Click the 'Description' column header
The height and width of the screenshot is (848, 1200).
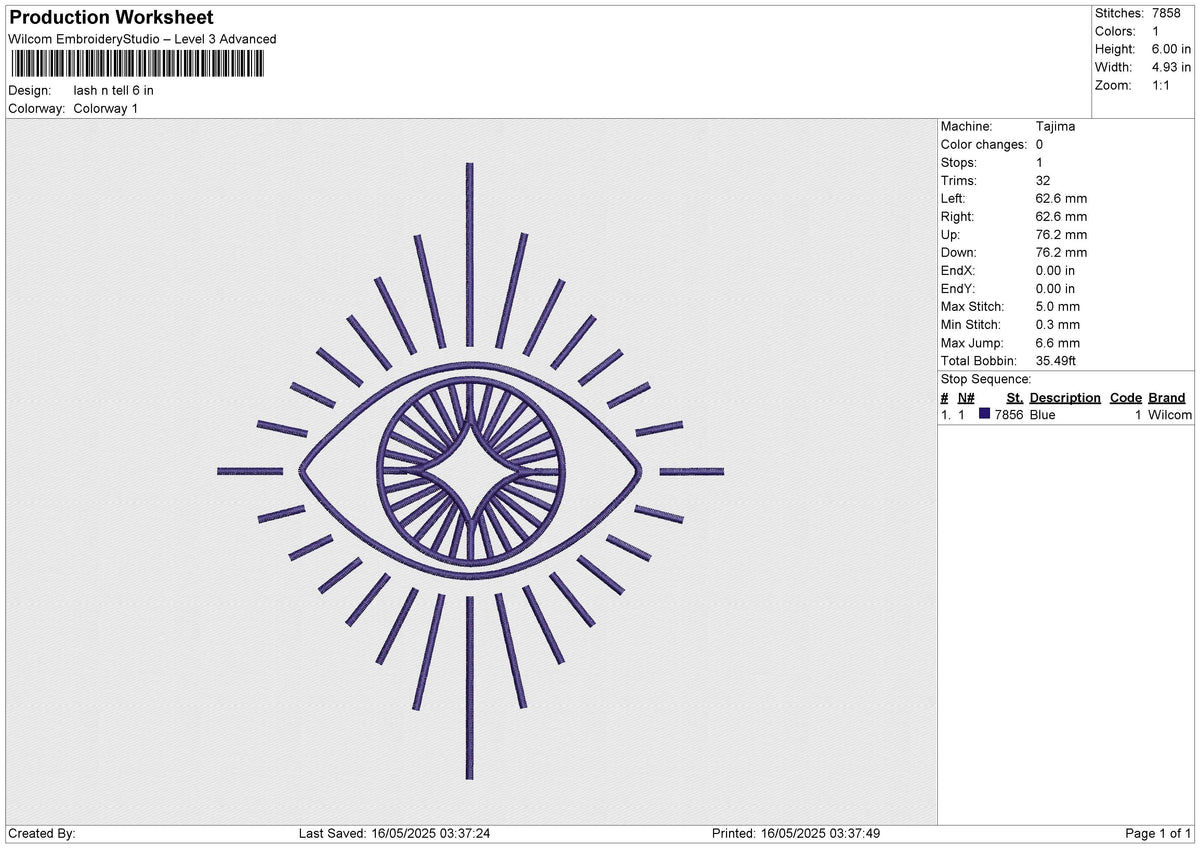point(1066,397)
